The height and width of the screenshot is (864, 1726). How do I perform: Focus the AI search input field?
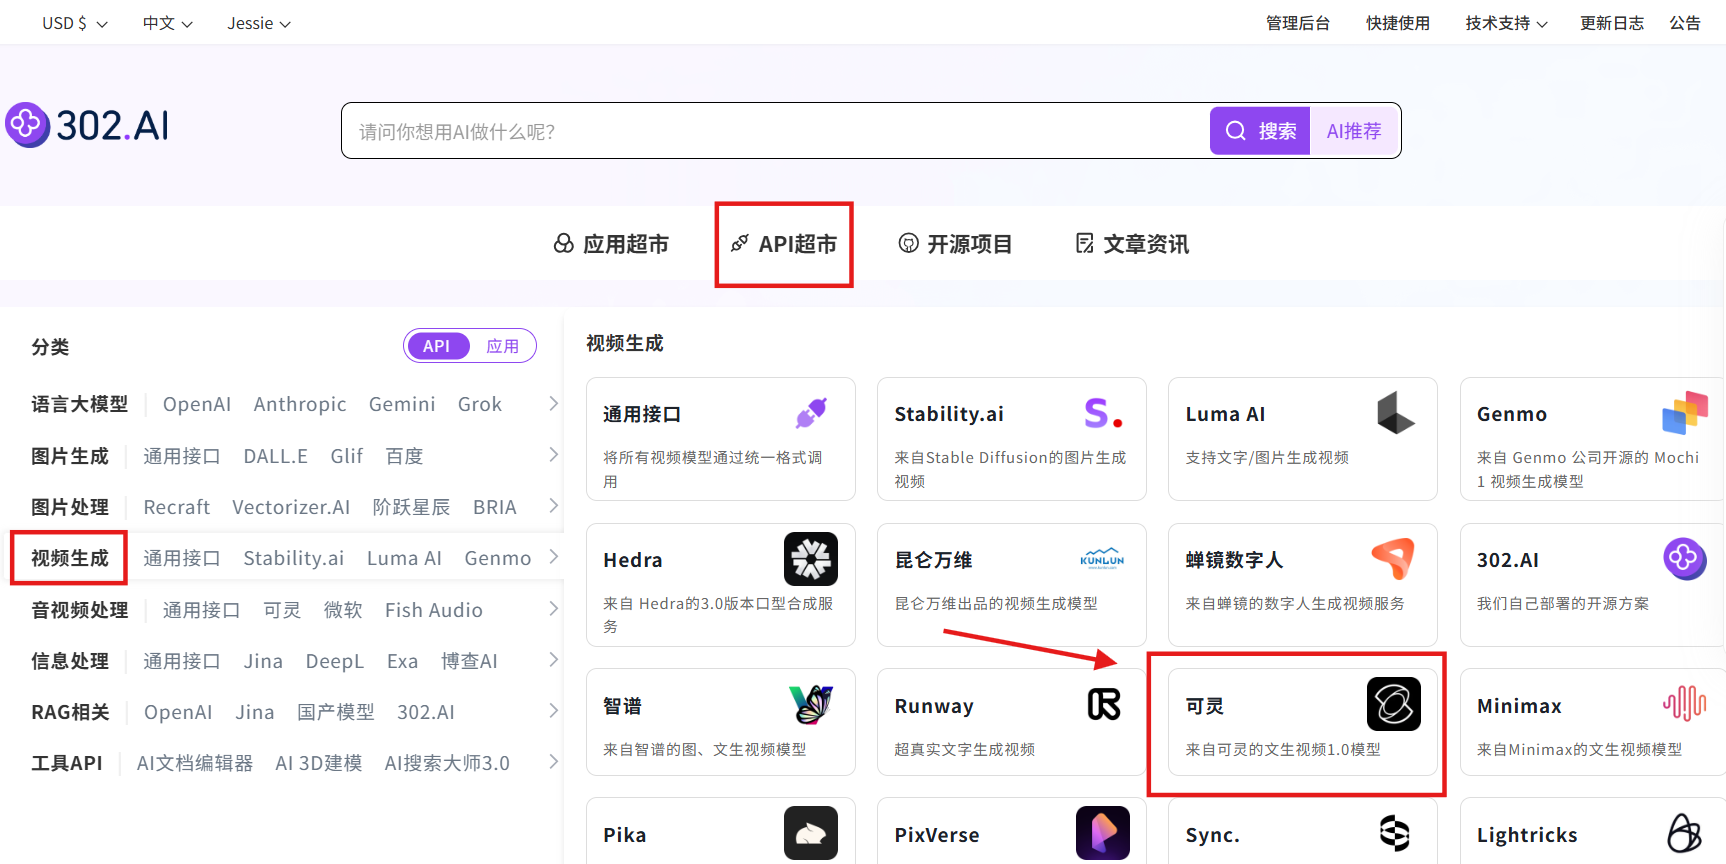click(x=775, y=131)
